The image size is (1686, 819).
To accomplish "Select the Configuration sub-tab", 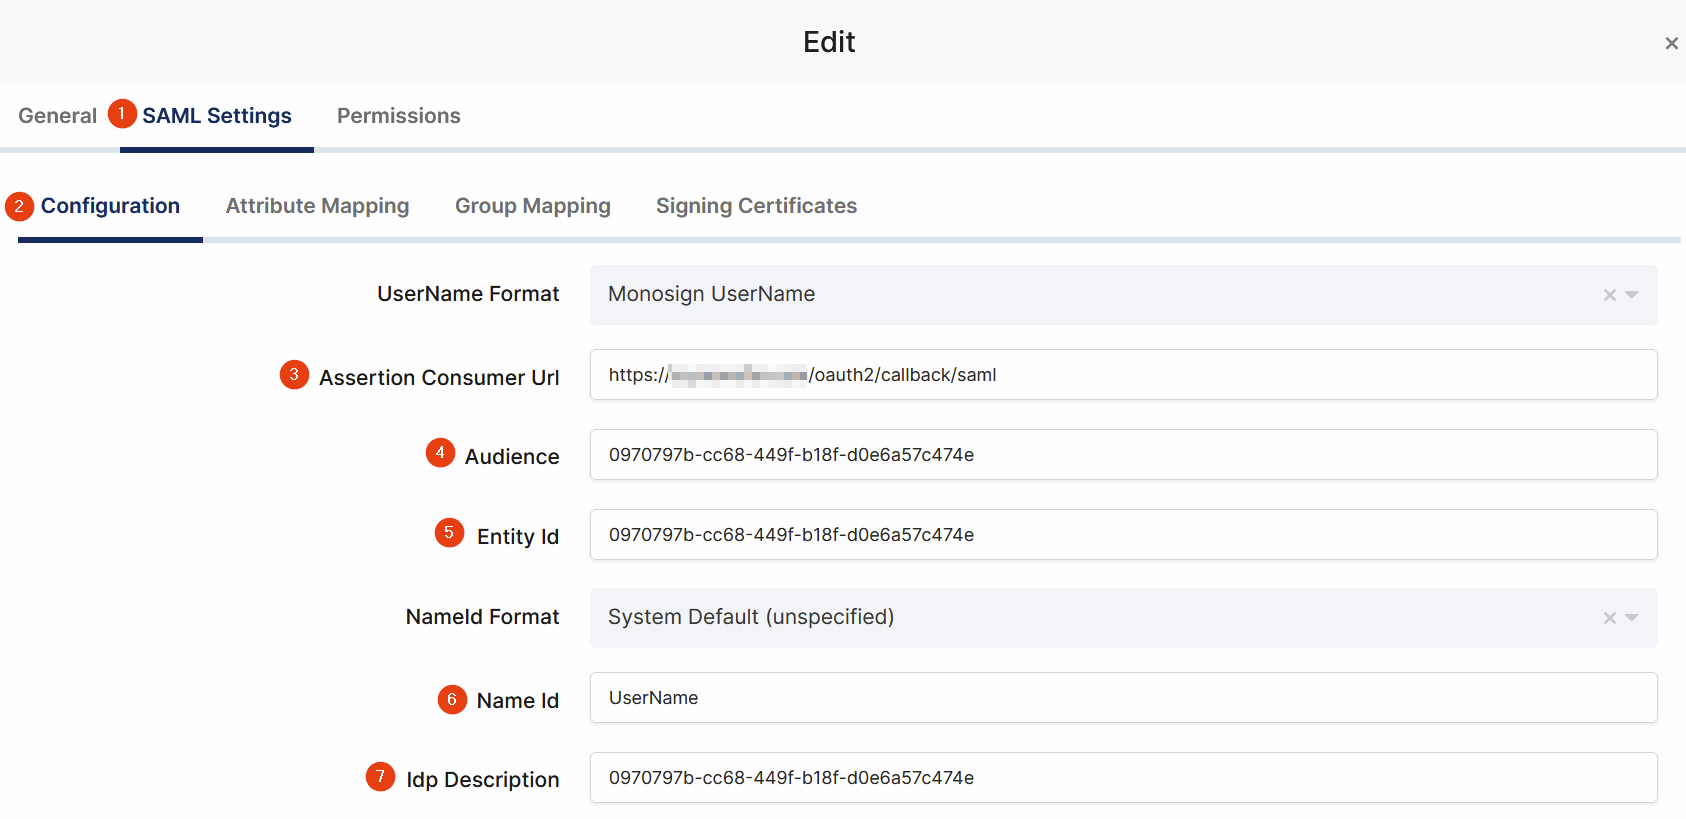I will tap(110, 206).
